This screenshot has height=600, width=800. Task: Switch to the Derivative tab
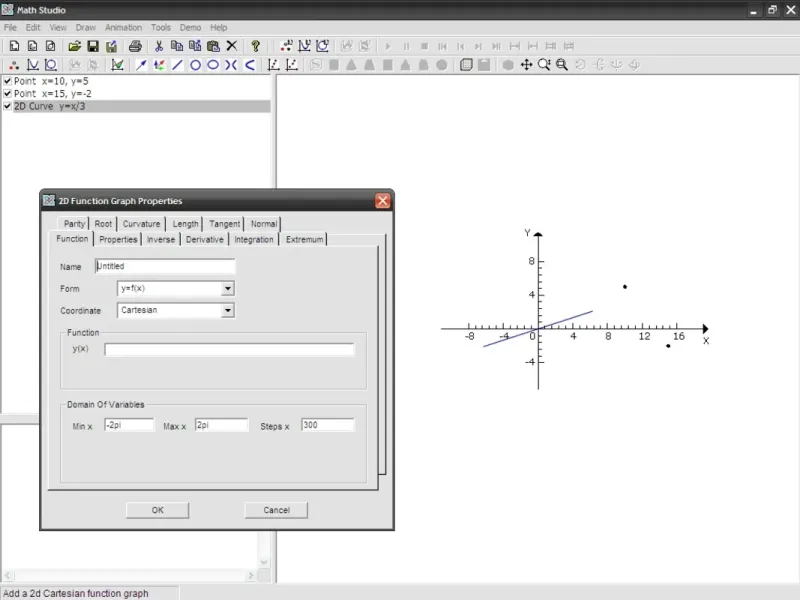tap(205, 240)
